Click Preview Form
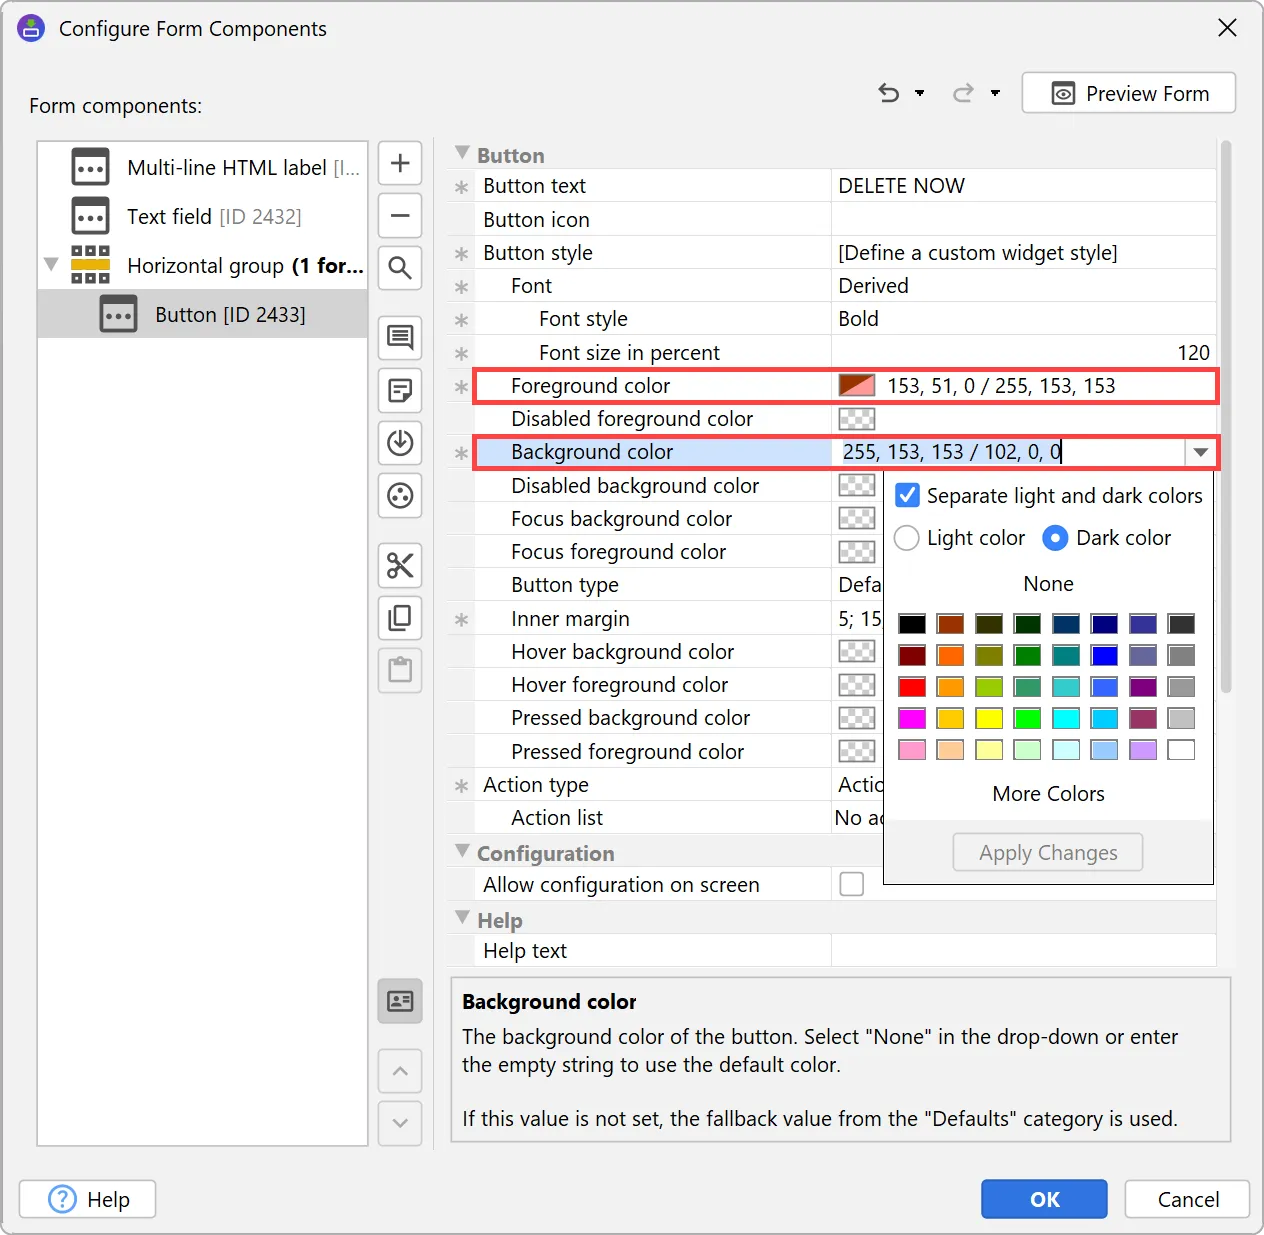 tap(1128, 93)
